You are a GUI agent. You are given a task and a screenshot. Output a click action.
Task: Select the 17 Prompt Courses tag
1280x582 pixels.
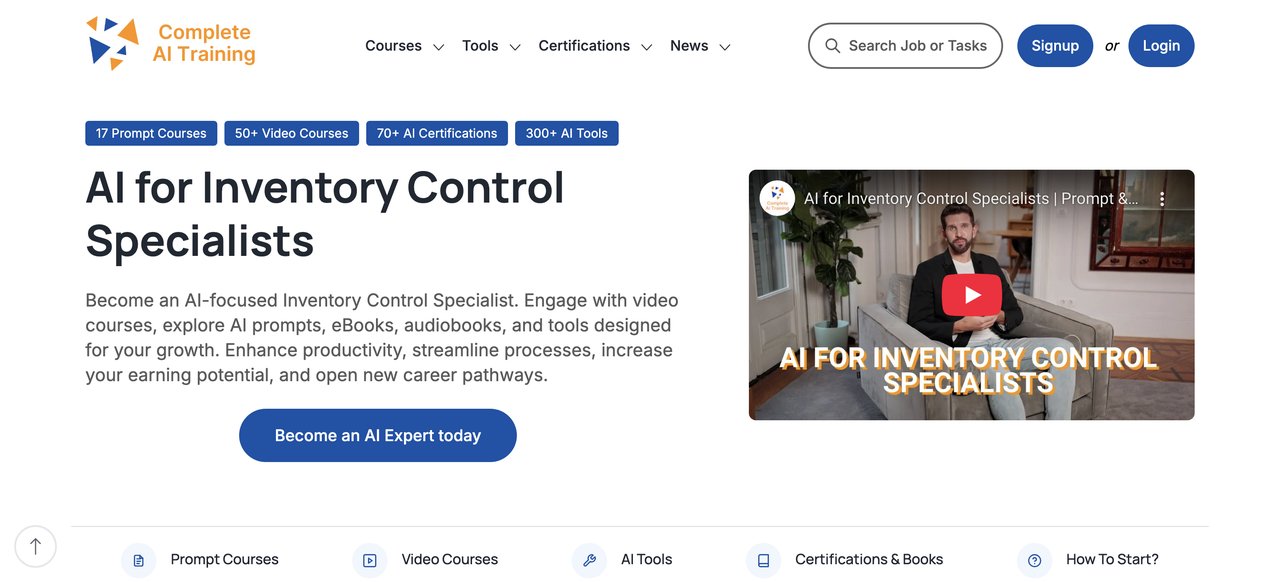click(151, 133)
